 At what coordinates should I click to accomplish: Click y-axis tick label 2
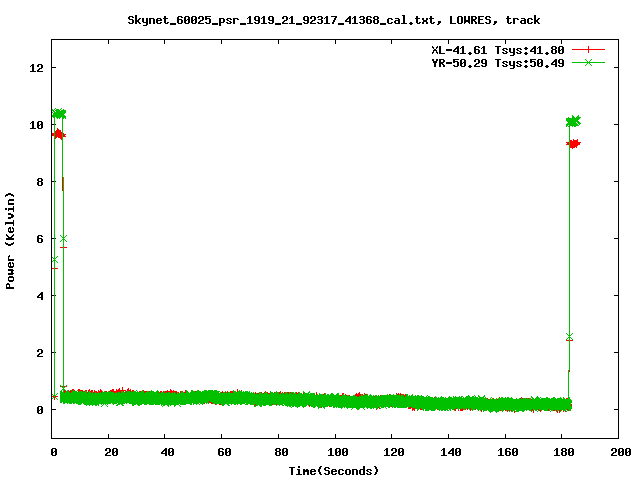coord(40,353)
